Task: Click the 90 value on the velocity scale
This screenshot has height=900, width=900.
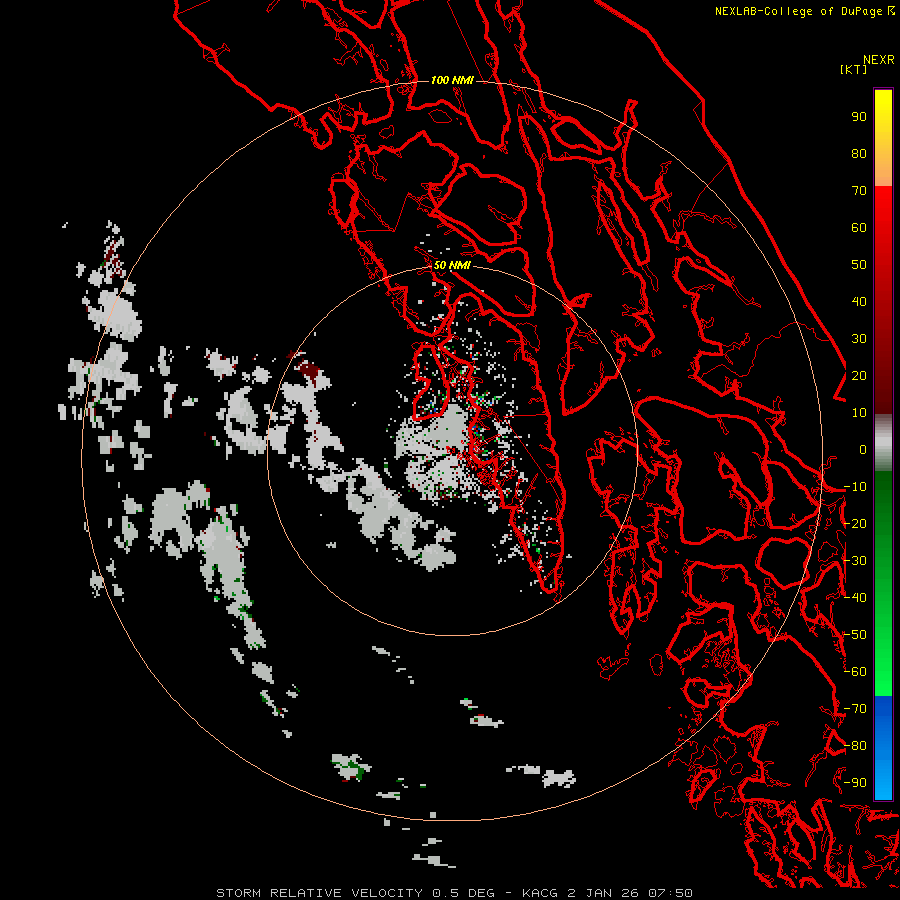Action: click(859, 117)
